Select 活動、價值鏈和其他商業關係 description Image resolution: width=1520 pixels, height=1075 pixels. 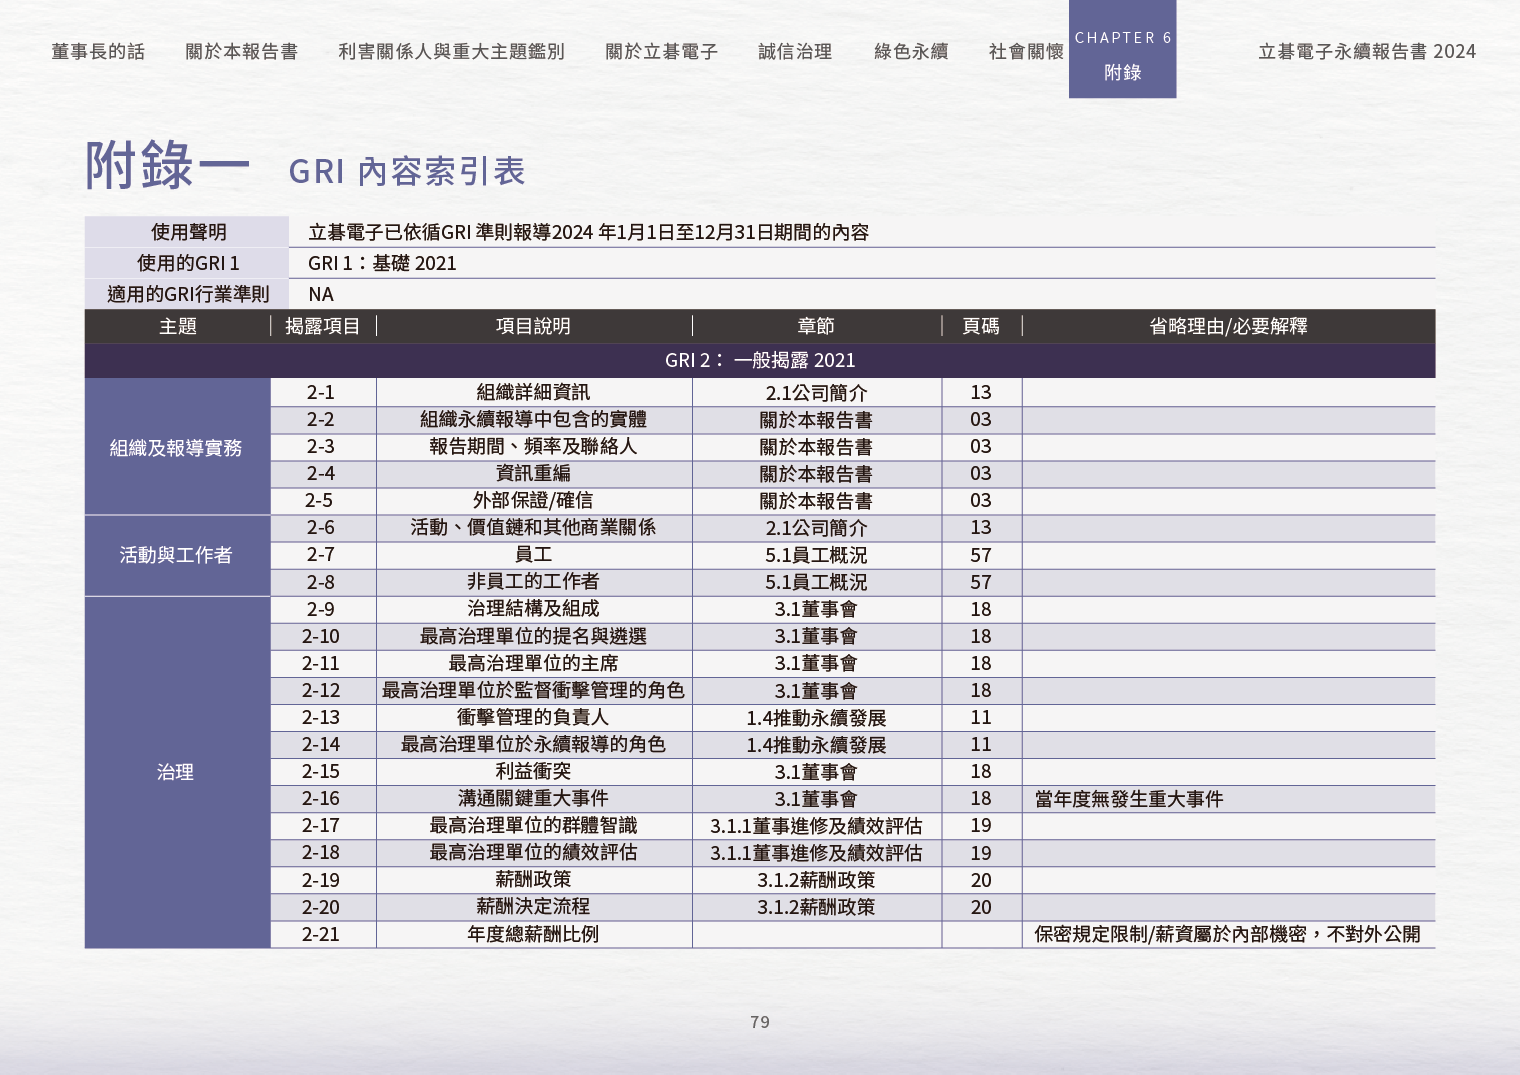tap(533, 527)
